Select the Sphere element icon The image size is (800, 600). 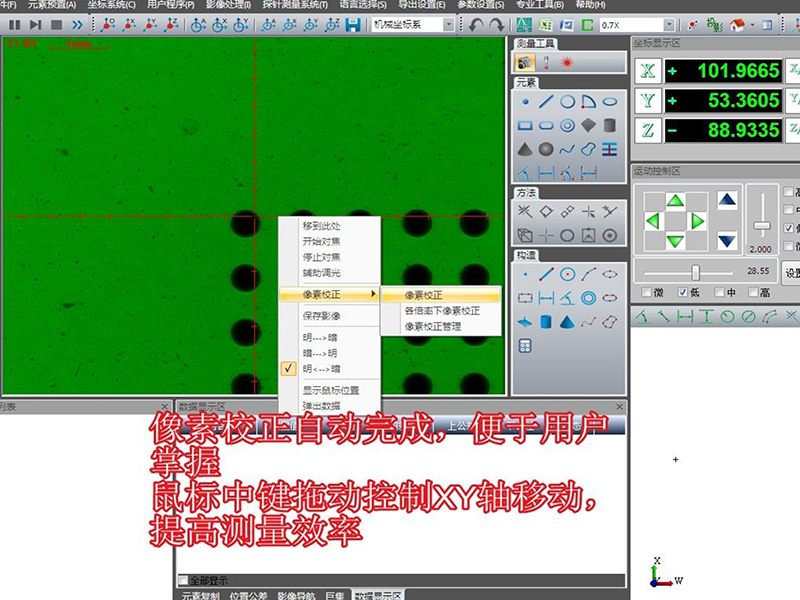tap(546, 149)
